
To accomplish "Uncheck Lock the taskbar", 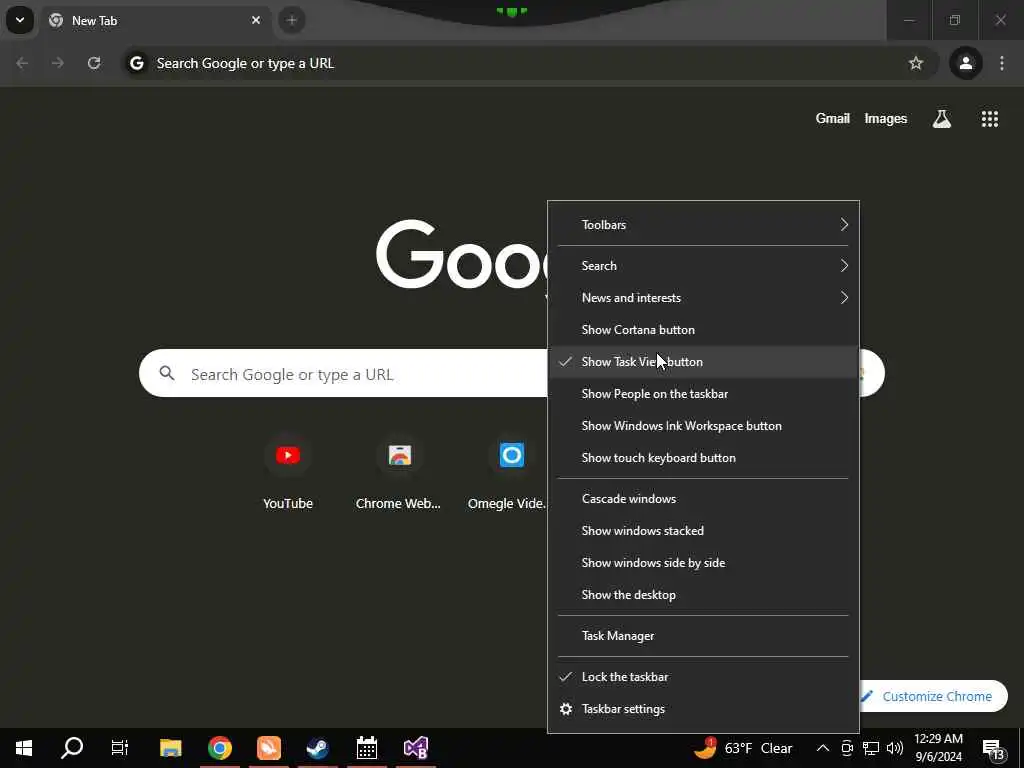I will [x=703, y=677].
